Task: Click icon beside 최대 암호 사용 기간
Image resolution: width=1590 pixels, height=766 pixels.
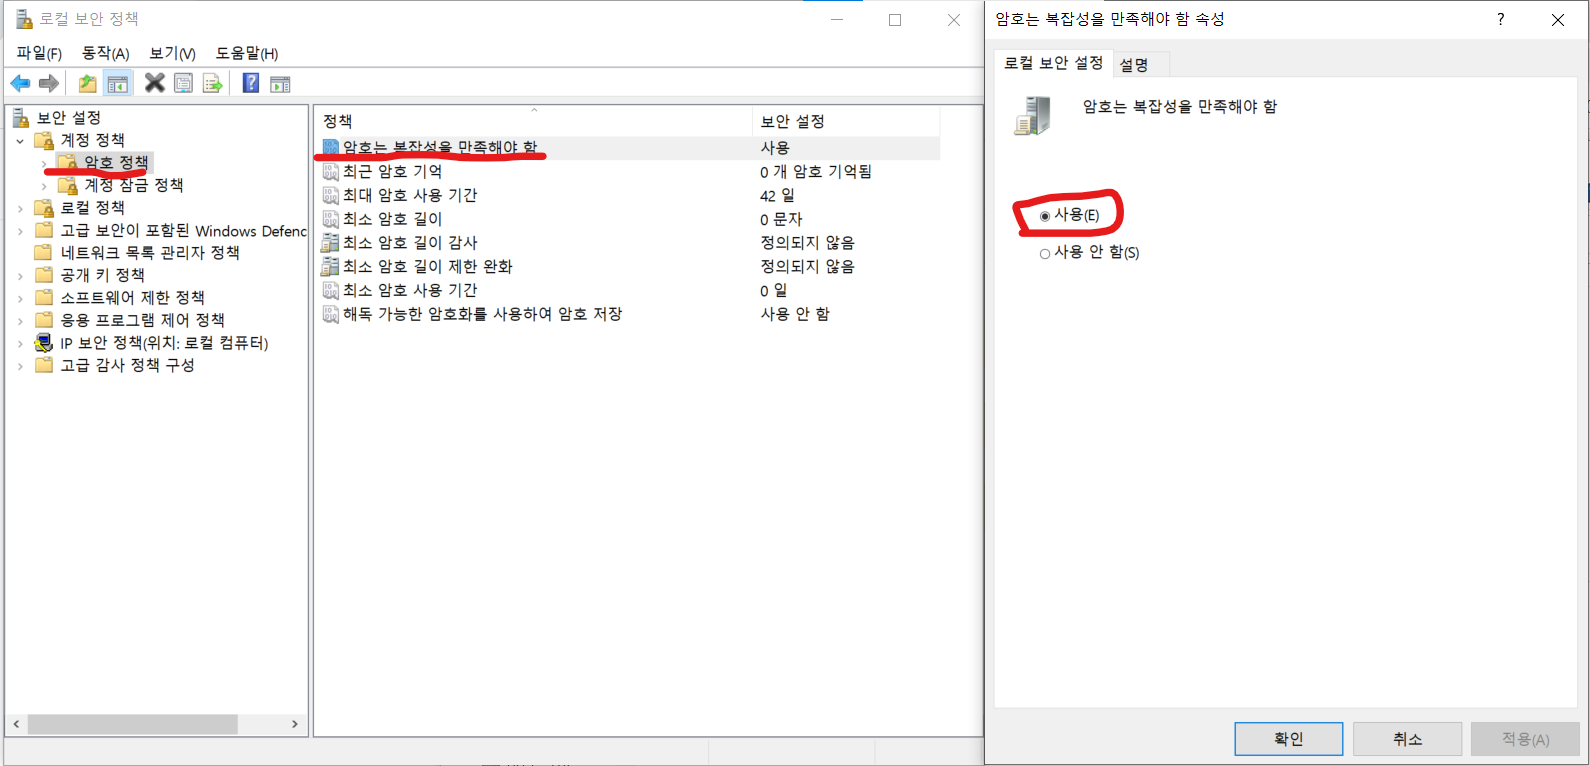Action: click(330, 195)
